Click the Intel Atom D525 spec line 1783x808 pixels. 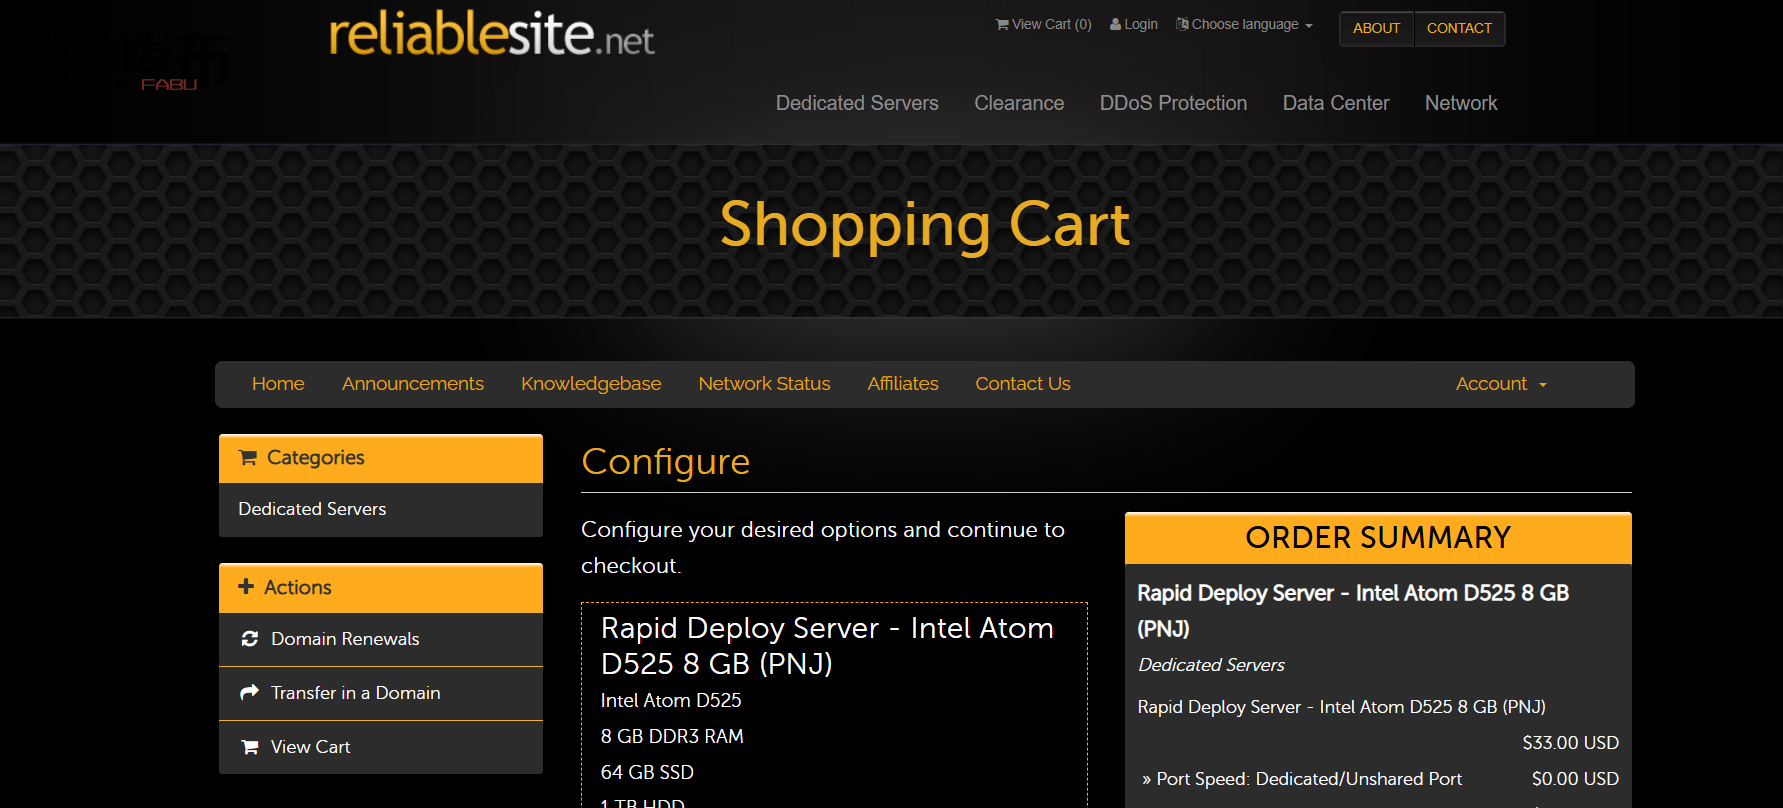(671, 701)
